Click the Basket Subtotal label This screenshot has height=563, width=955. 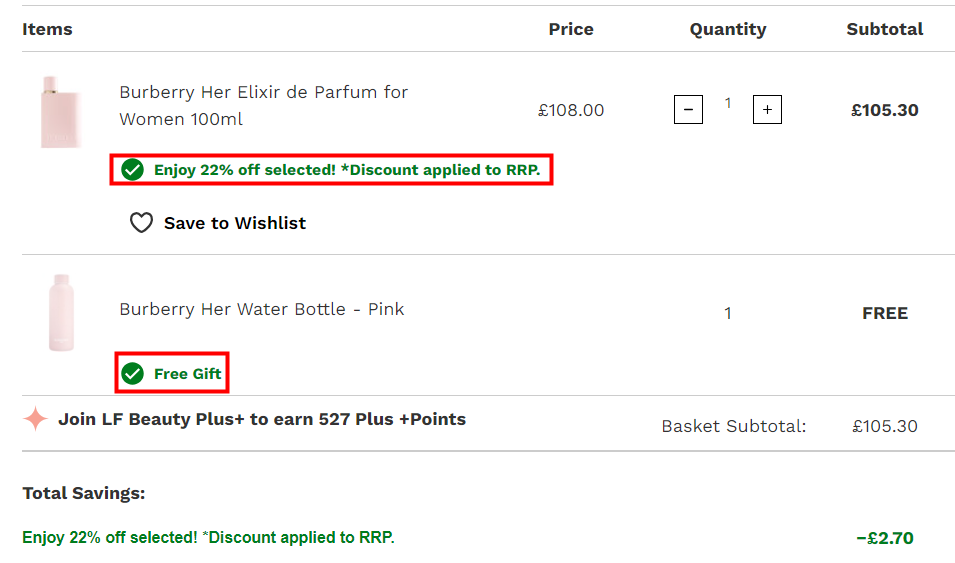click(x=734, y=426)
